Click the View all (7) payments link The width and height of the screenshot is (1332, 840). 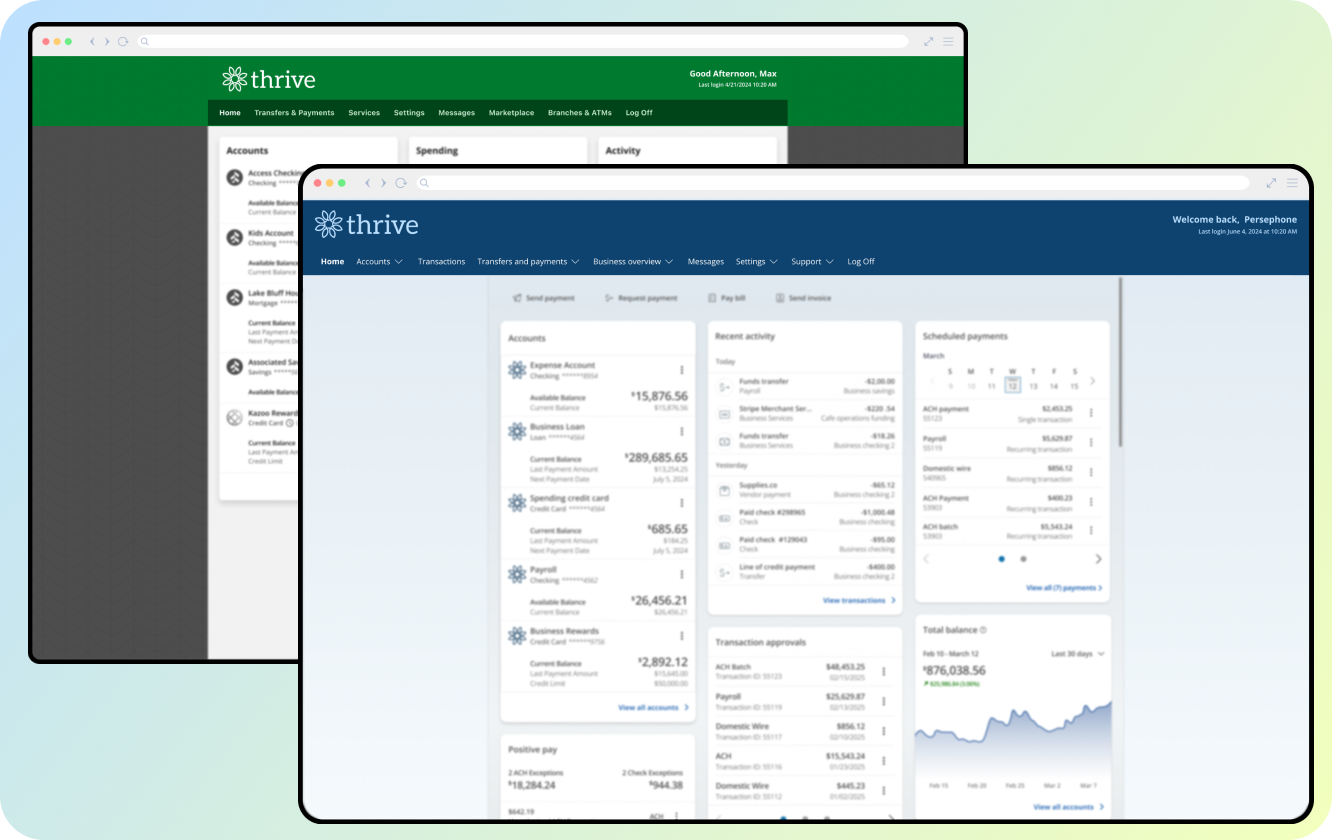pos(1065,588)
